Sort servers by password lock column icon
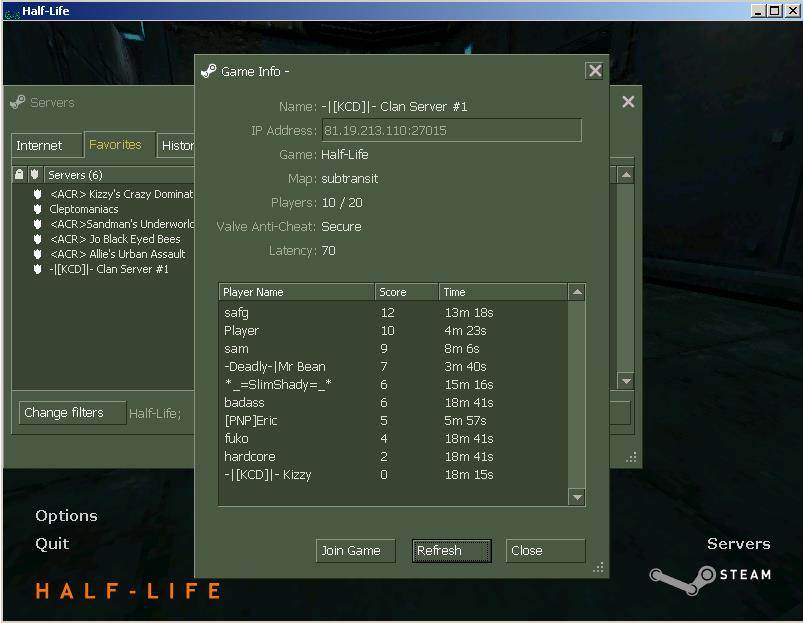Viewport: 803px width, 623px height. [x=19, y=175]
